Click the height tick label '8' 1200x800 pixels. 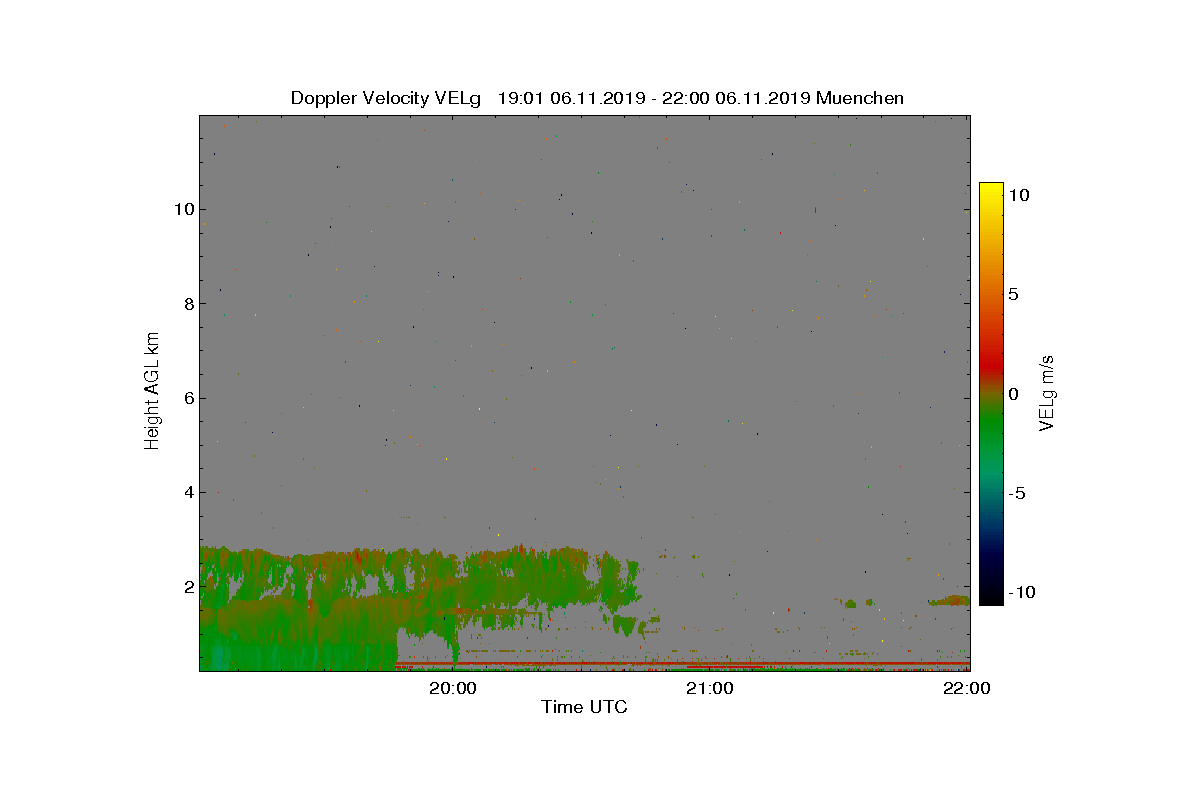click(x=187, y=303)
